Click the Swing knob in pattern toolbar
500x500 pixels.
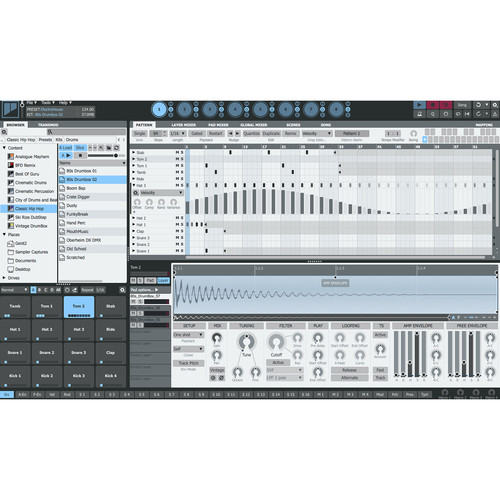[x=413, y=134]
